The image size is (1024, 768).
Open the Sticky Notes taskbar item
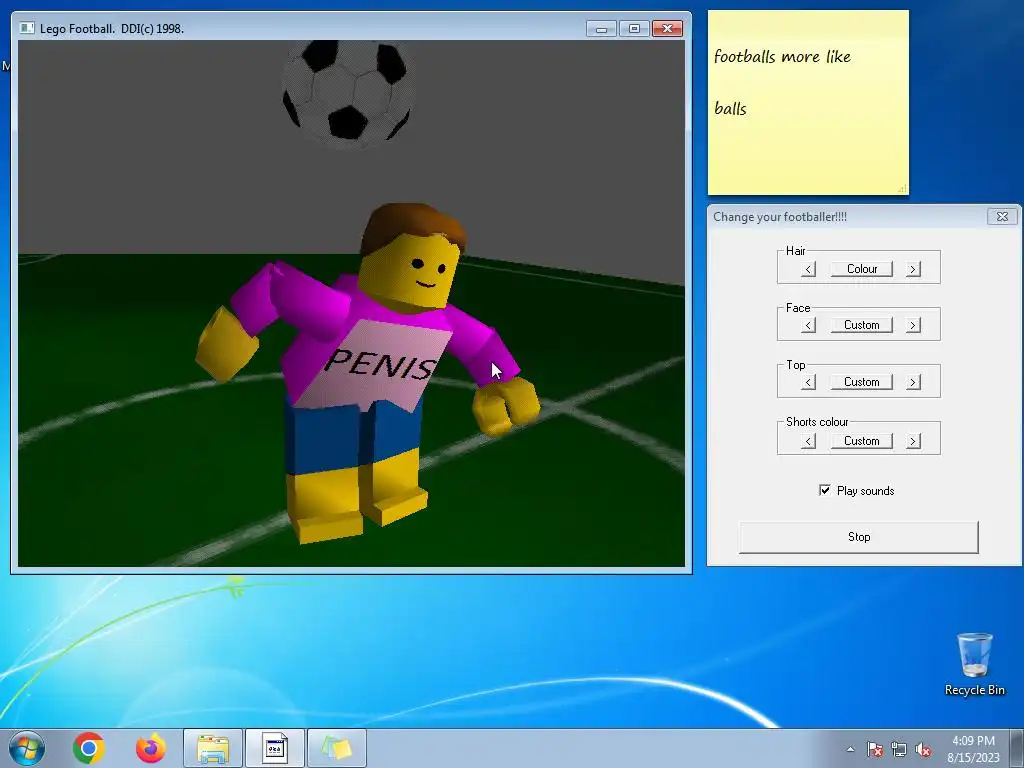coord(336,748)
